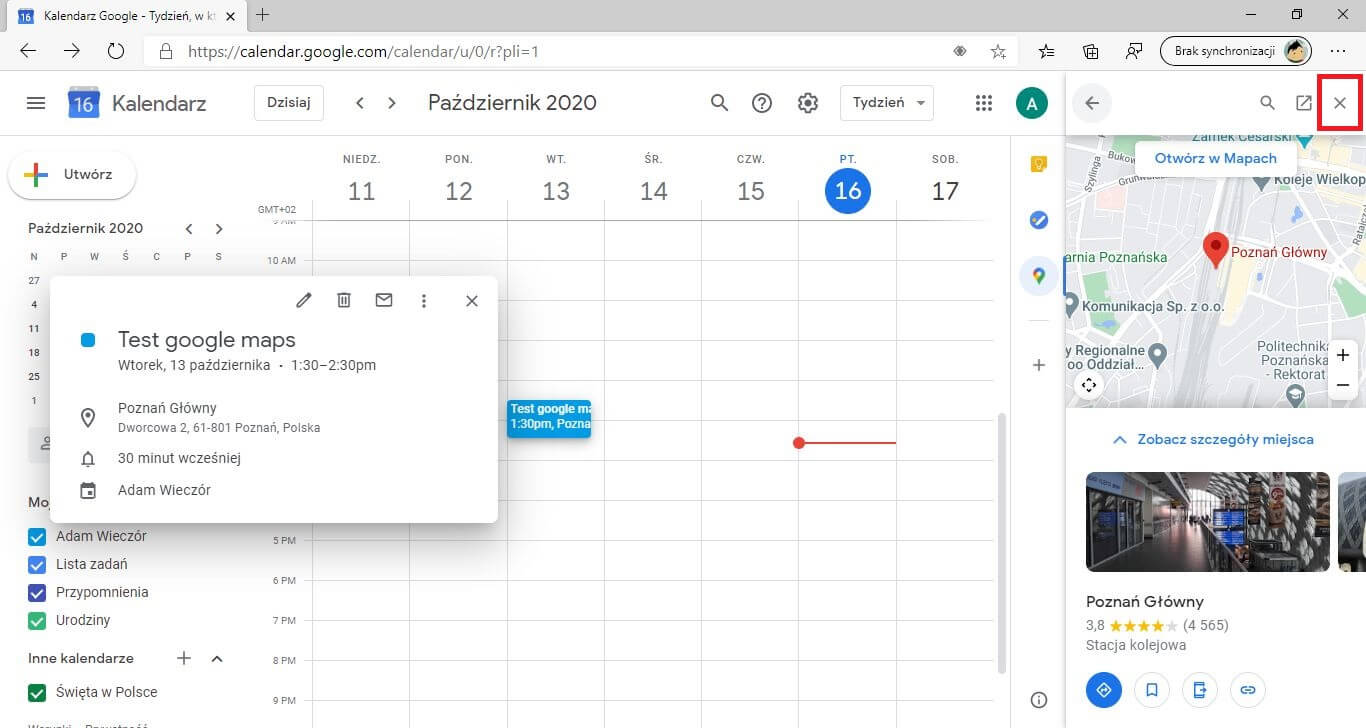Zoom in on the map
The height and width of the screenshot is (728, 1366).
(1343, 355)
